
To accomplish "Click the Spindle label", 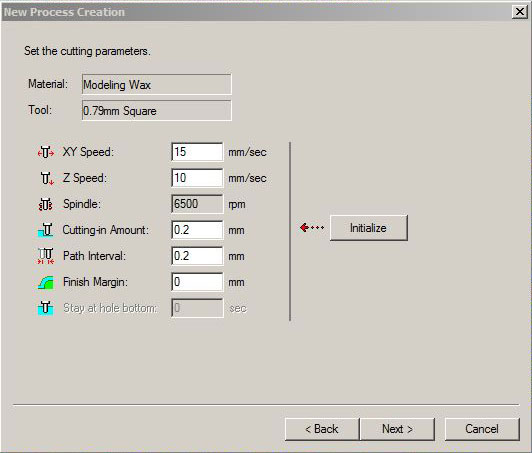I will 82,204.
